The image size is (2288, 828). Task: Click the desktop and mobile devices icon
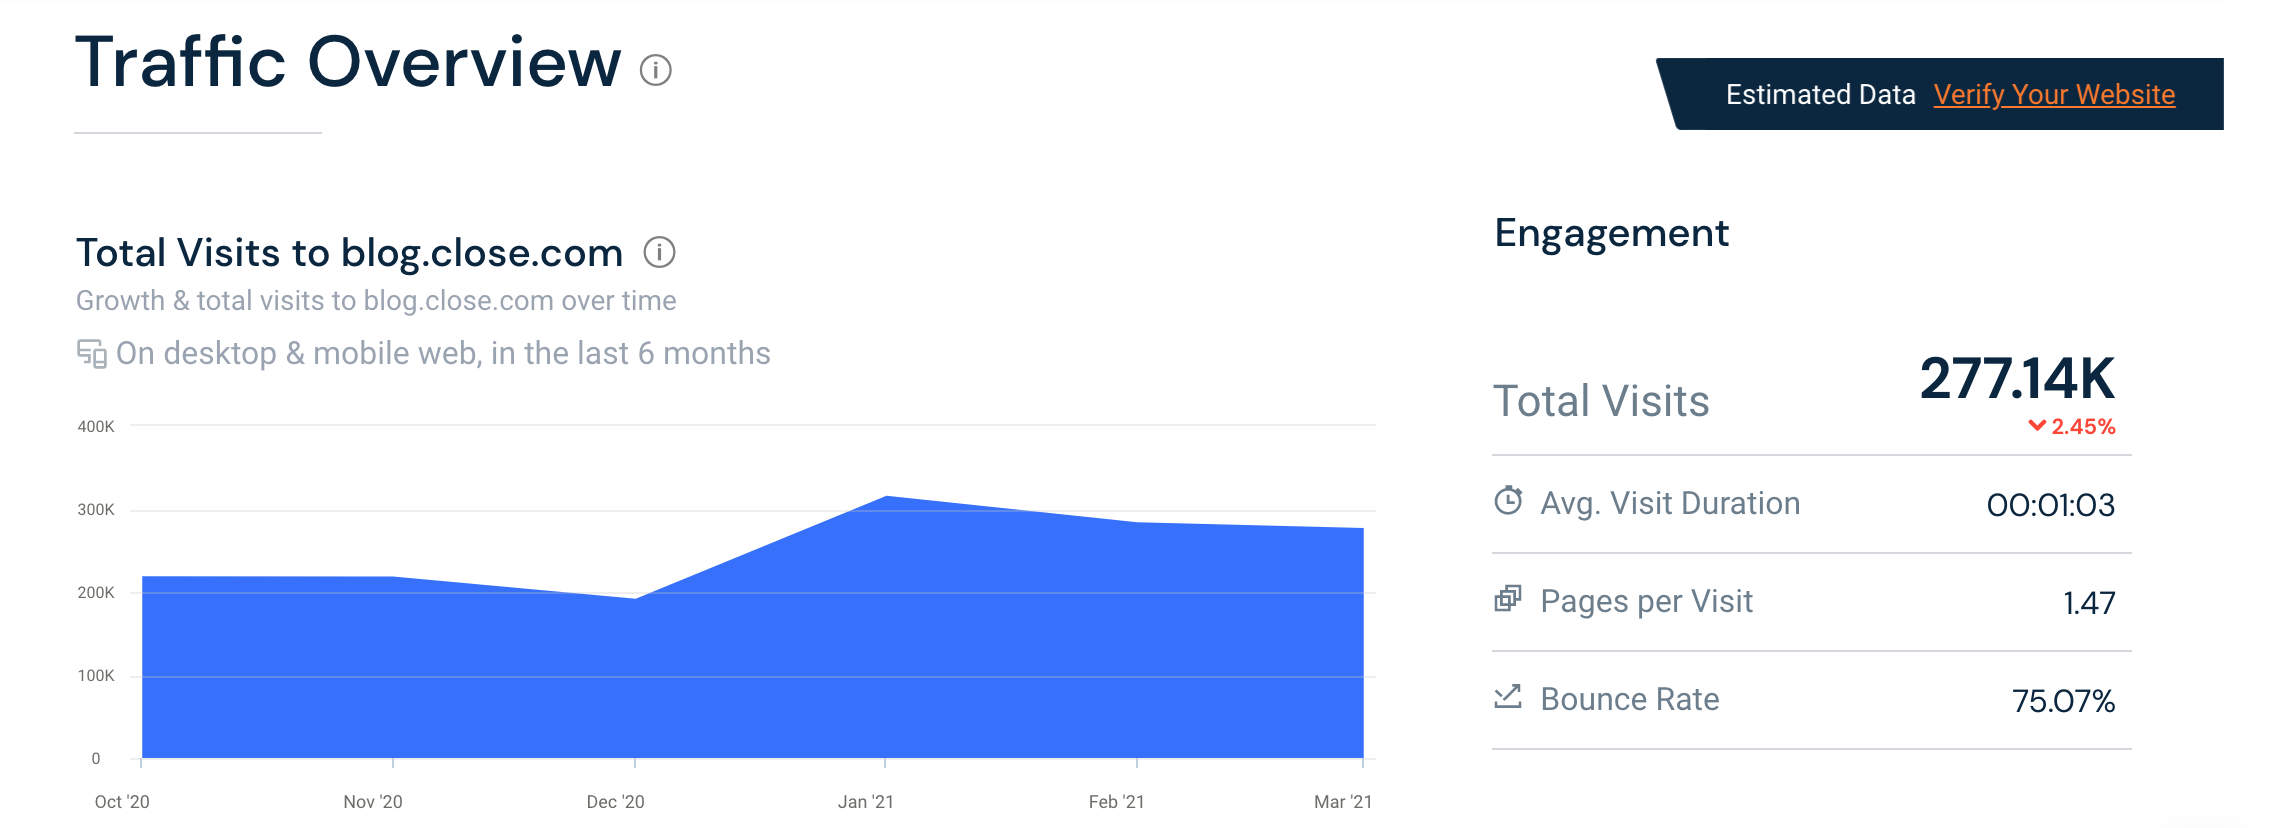pyautogui.click(x=91, y=354)
